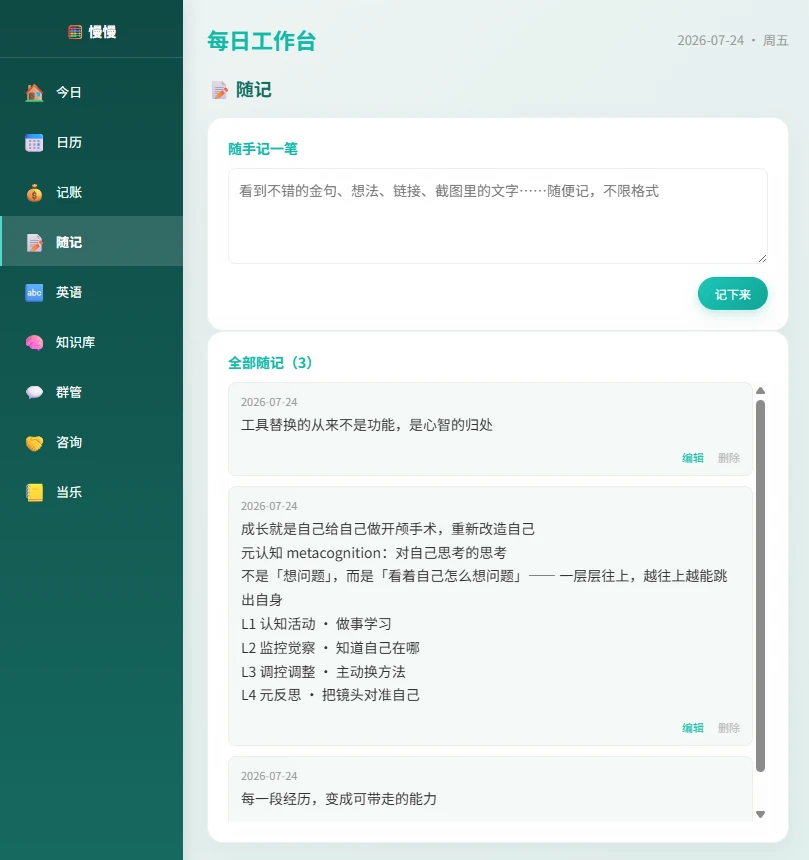Click the notes list scrollbar thumb
This screenshot has height=860, width=809.
(x=760, y=586)
